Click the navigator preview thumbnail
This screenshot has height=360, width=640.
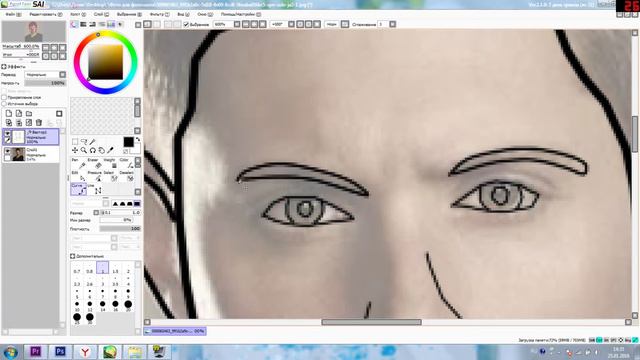pyautogui.click(x=33, y=31)
